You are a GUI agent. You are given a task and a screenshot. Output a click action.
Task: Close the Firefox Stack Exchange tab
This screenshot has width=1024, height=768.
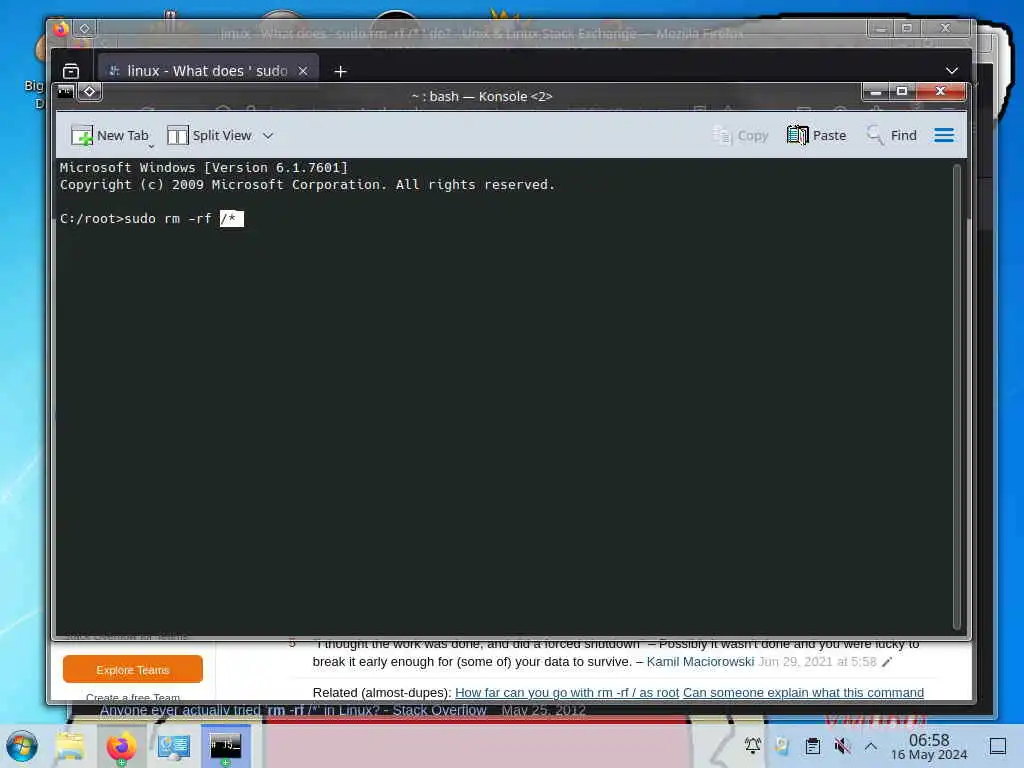tap(303, 71)
